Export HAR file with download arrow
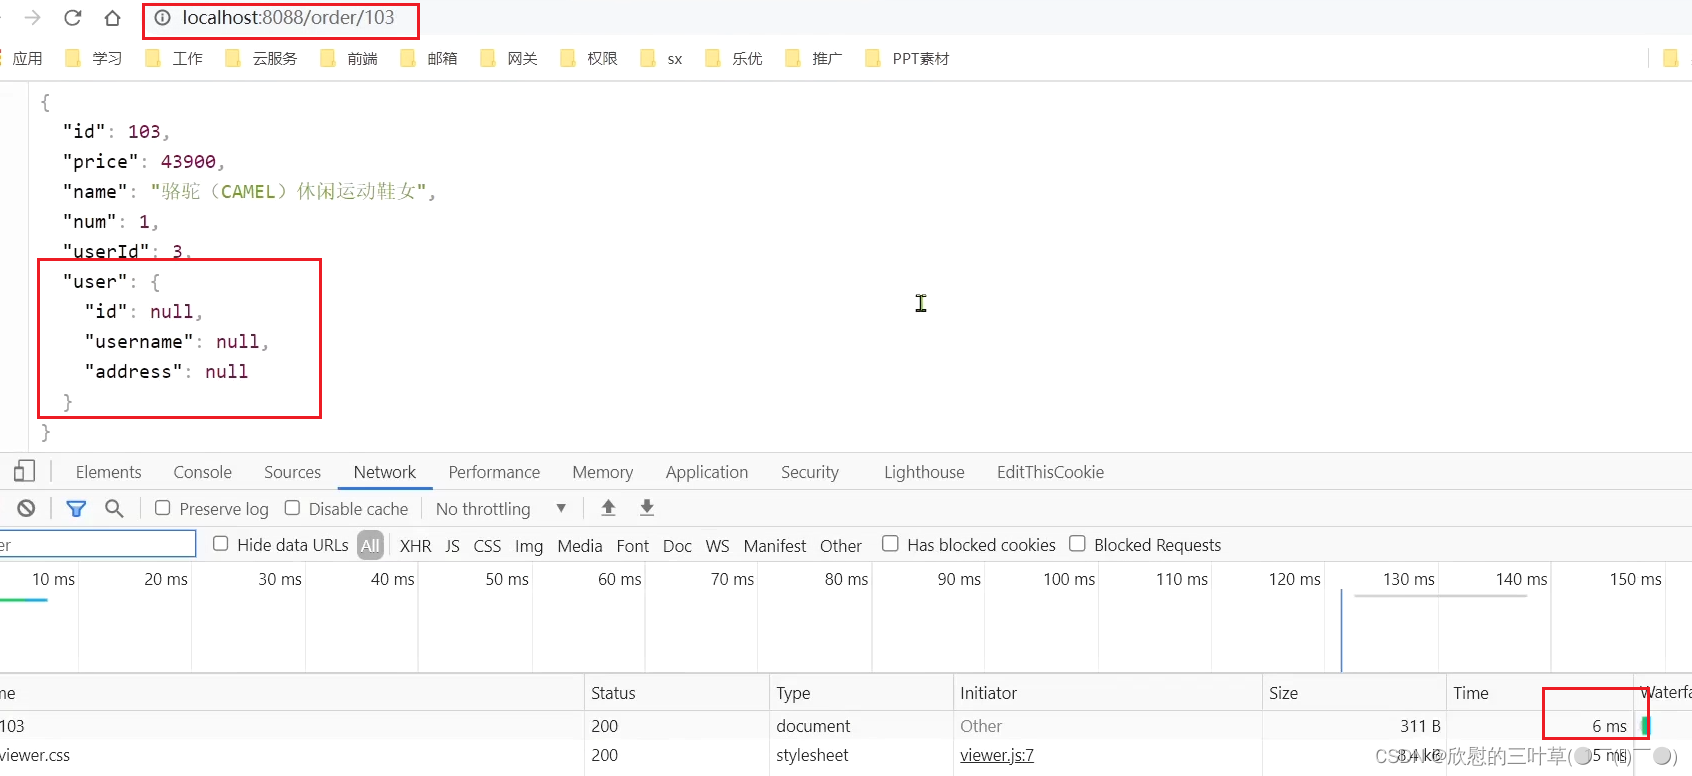Viewport: 1692px width, 776px height. (x=647, y=508)
